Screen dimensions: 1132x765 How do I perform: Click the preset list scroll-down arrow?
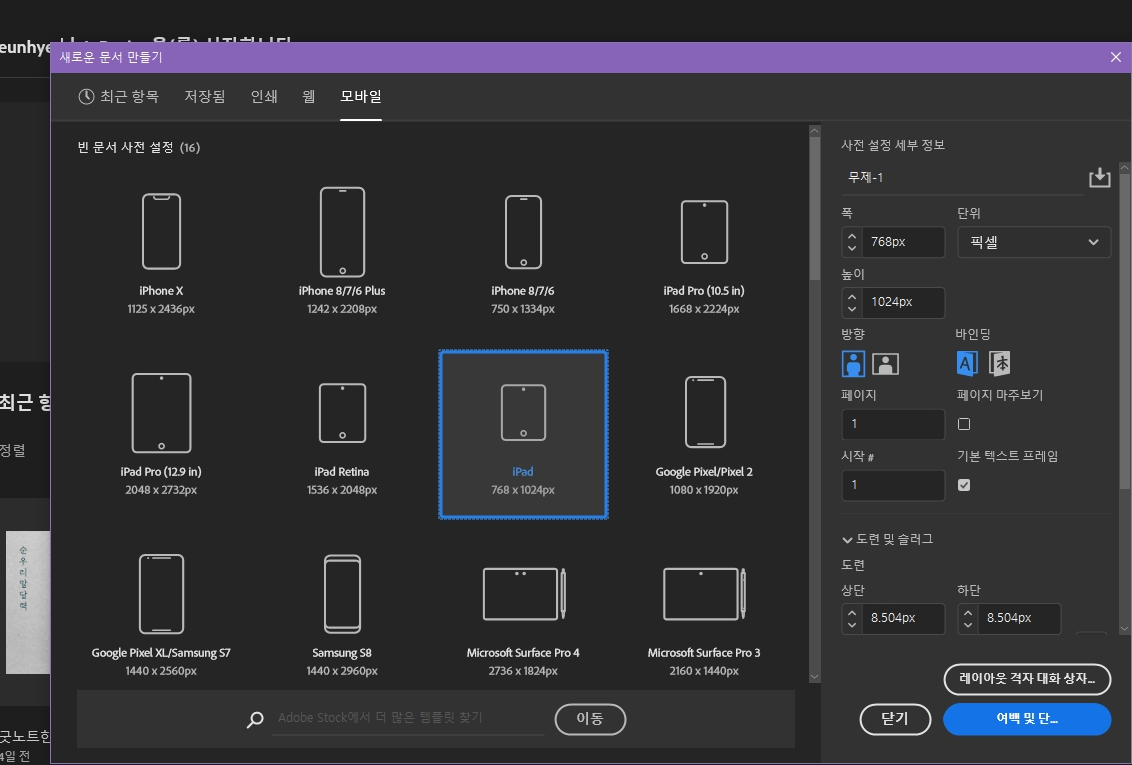[x=815, y=677]
